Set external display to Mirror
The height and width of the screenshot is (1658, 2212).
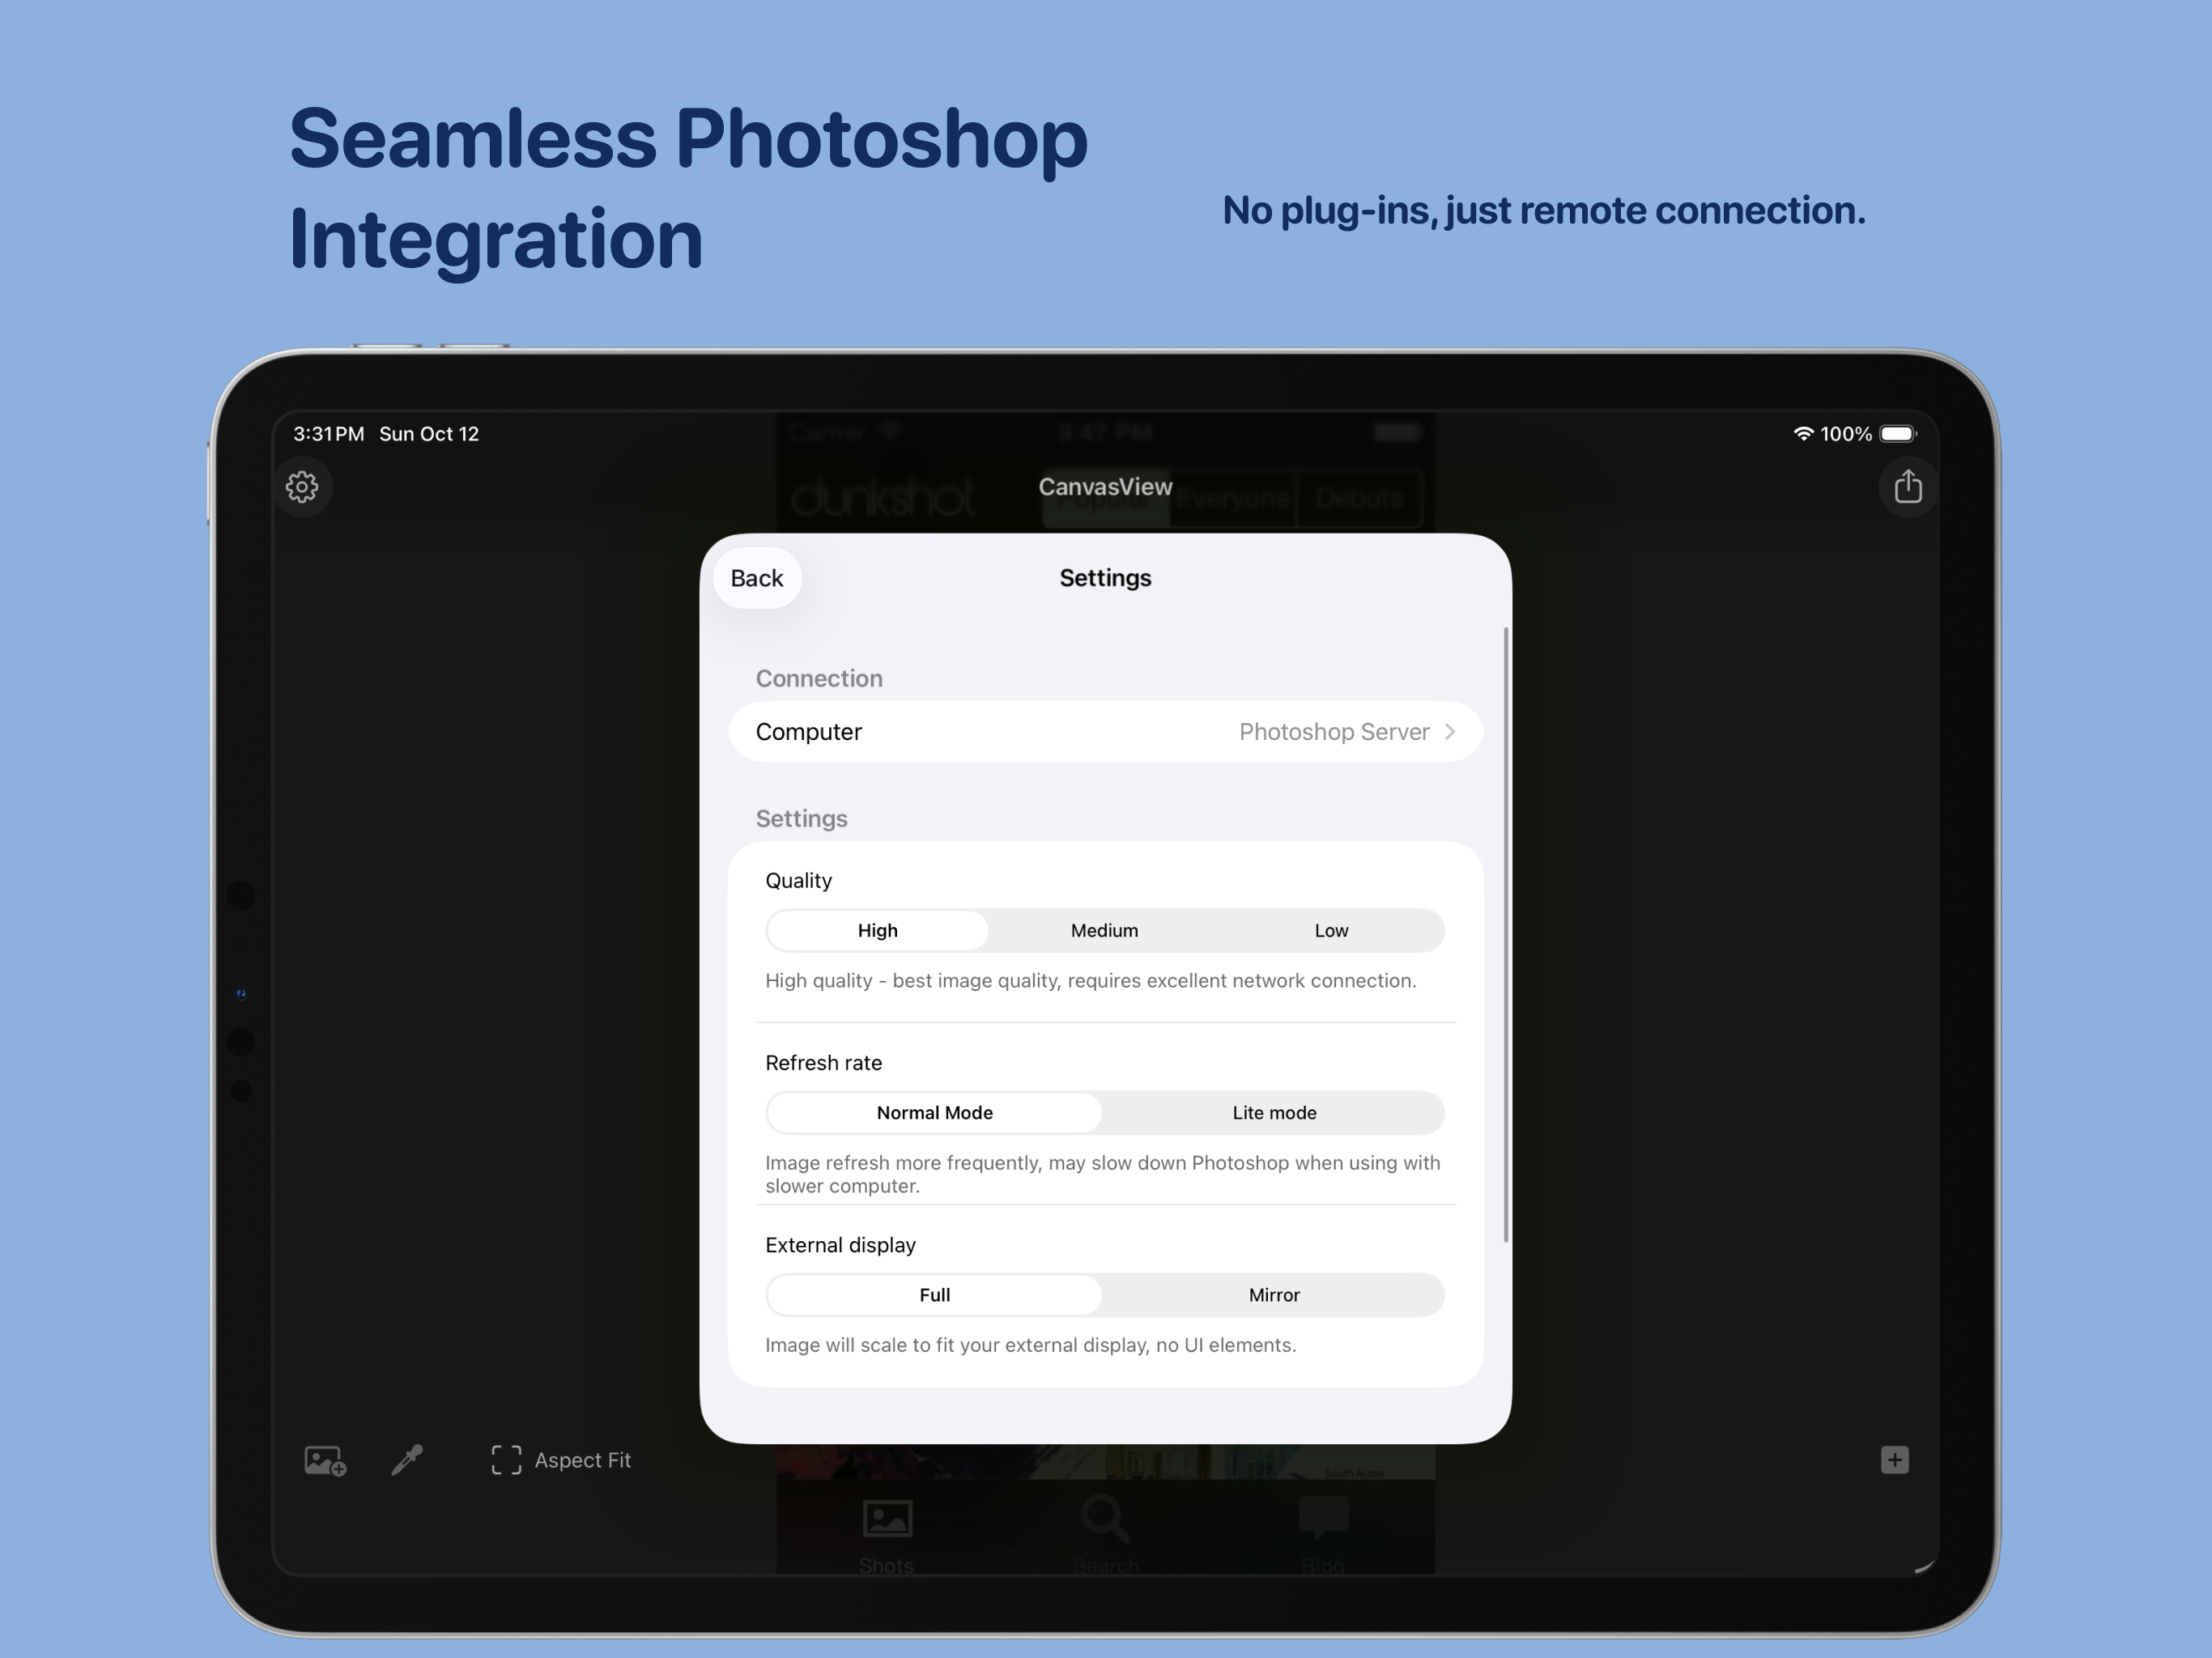point(1274,1294)
